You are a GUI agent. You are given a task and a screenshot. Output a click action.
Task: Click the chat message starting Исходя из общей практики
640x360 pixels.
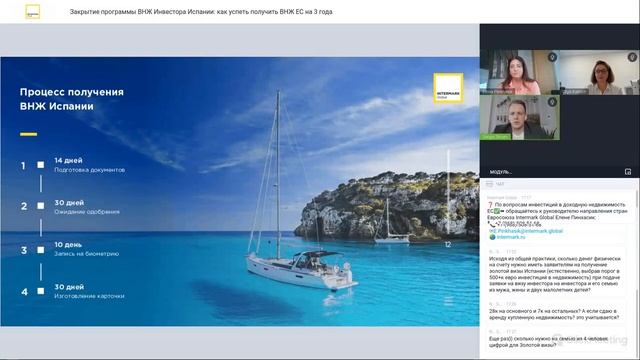tap(556, 274)
